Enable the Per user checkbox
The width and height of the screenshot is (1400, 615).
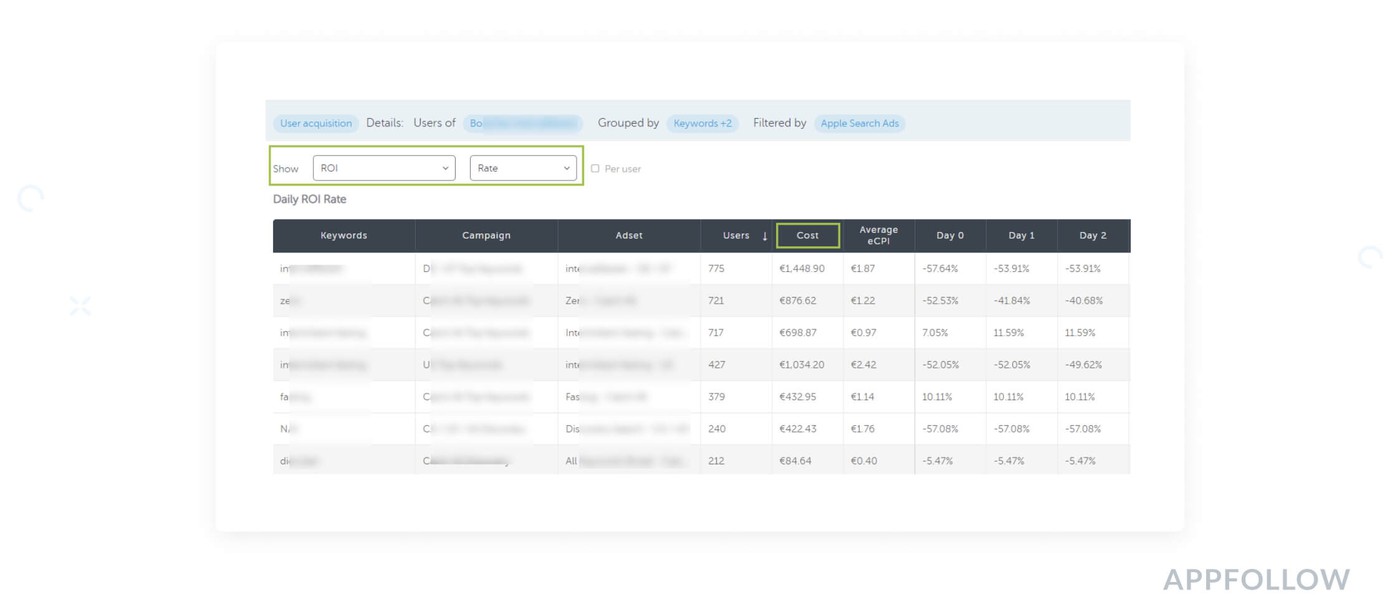click(595, 169)
